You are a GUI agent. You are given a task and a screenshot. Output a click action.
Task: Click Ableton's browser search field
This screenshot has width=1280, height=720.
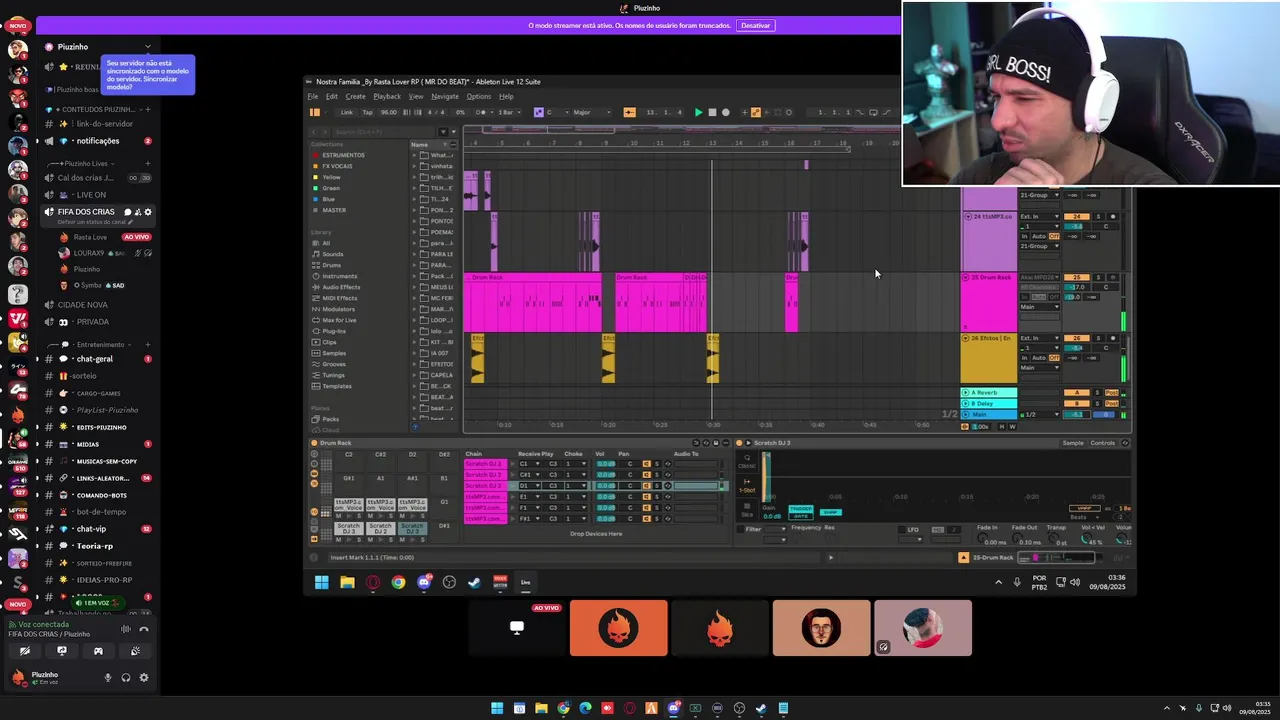(385, 131)
